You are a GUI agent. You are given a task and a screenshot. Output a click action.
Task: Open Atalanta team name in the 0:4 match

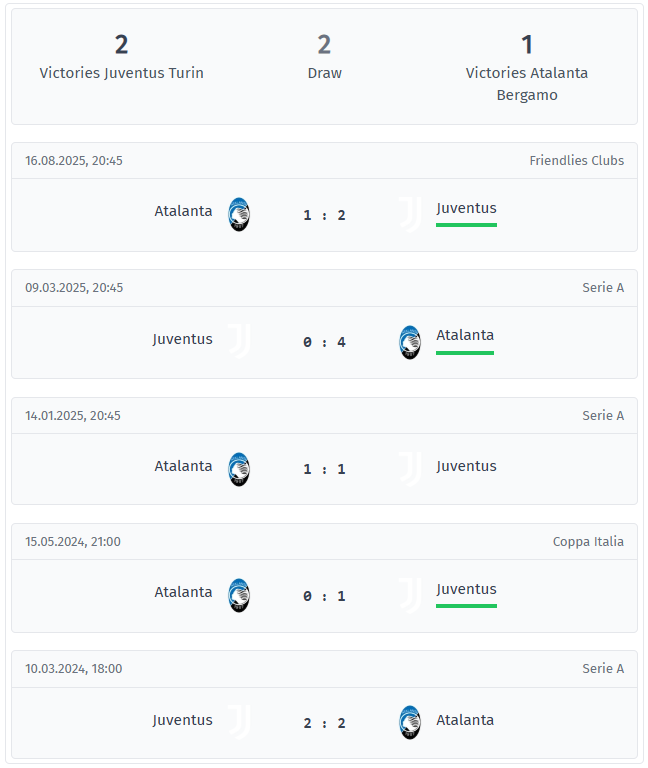pos(465,335)
